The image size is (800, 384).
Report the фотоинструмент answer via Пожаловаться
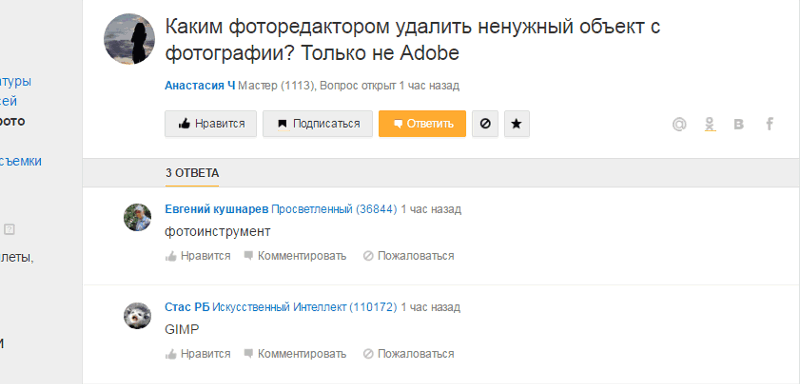409,256
